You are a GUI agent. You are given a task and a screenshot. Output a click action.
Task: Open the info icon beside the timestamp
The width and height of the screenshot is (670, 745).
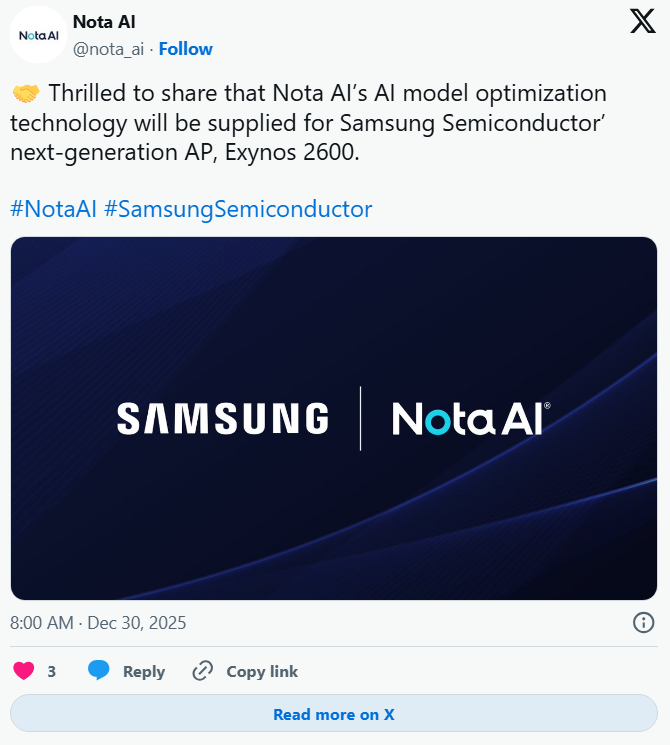(x=644, y=623)
